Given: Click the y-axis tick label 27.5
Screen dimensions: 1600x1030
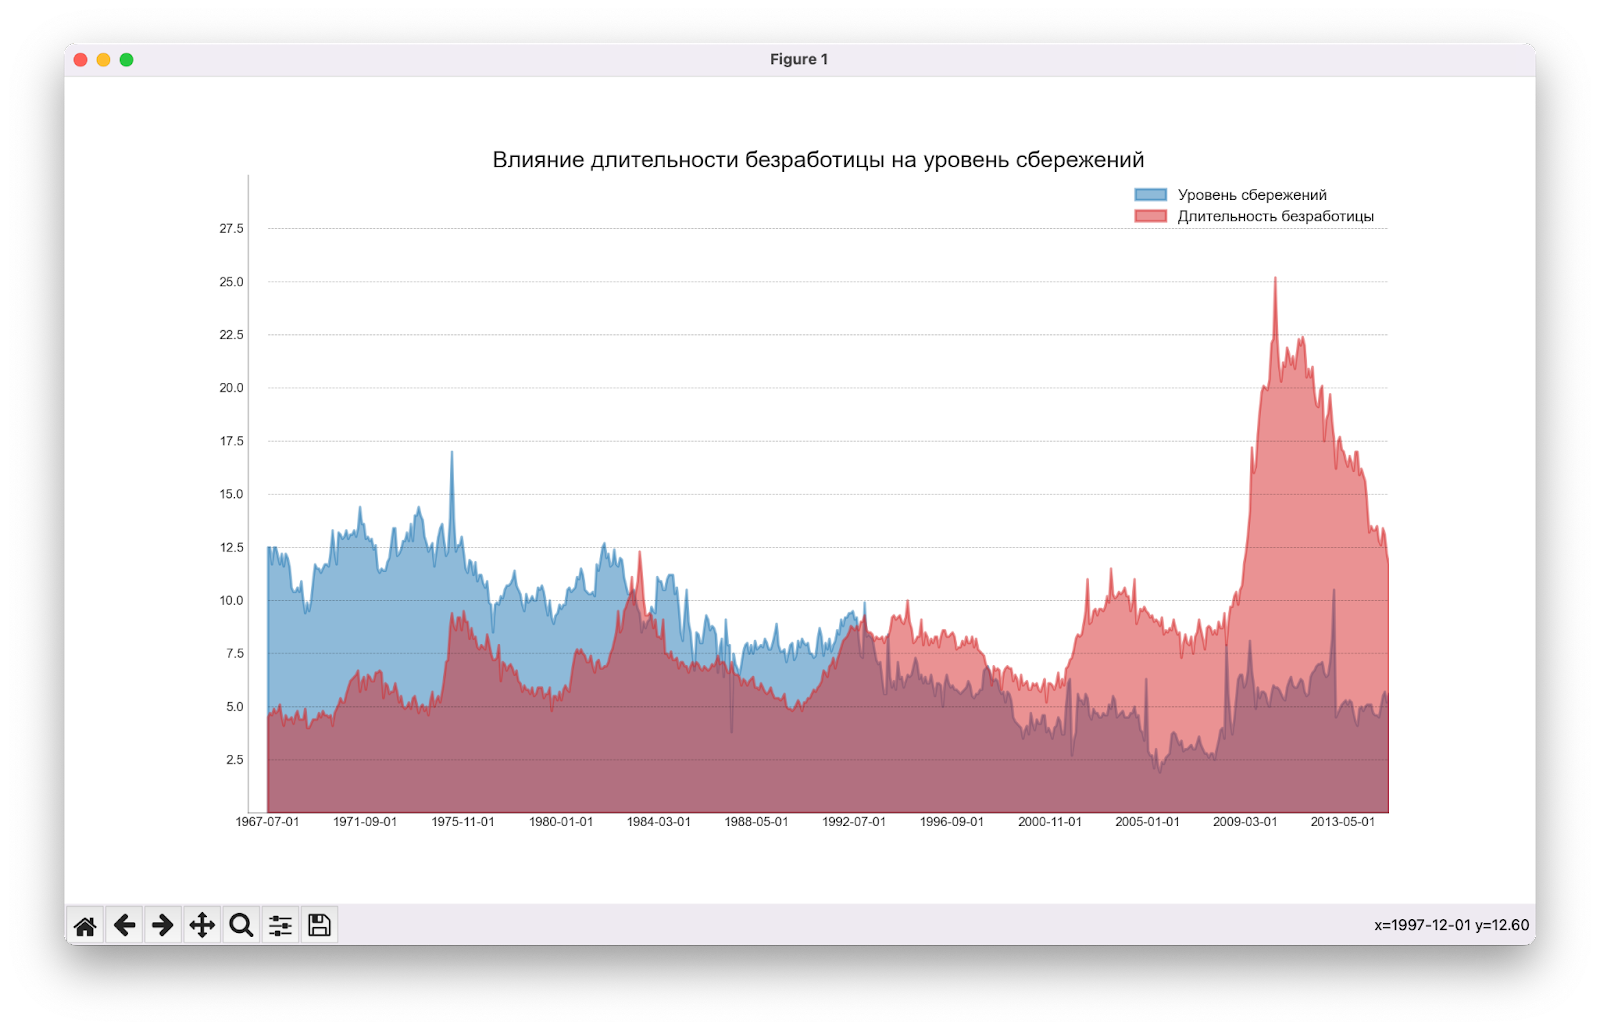Looking at the screenshot, I should click(231, 229).
